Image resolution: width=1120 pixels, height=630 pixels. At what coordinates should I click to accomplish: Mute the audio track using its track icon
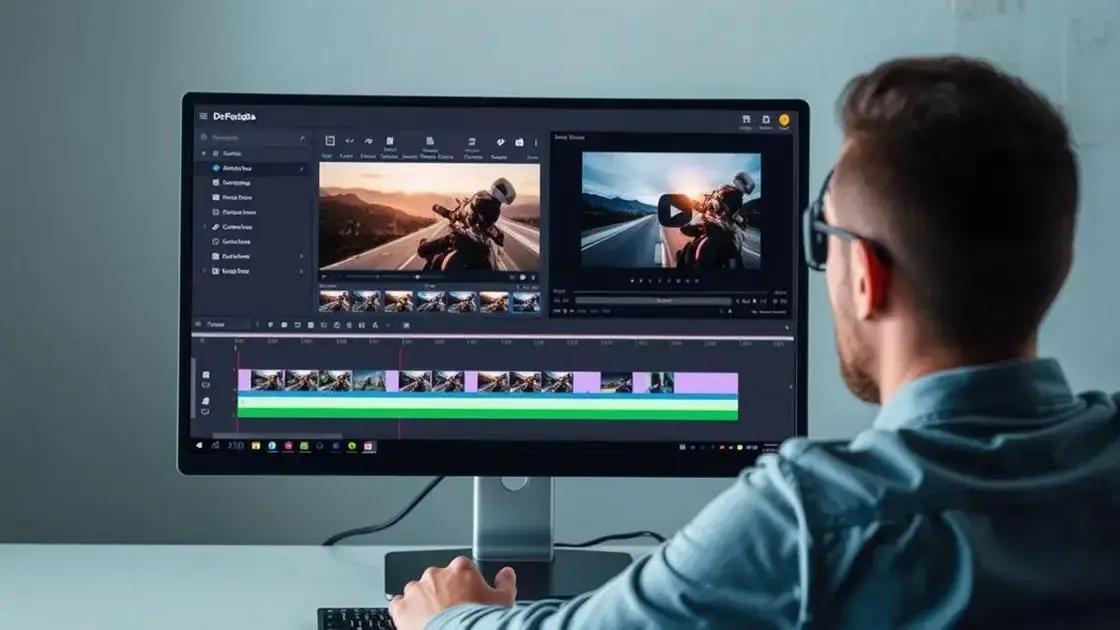click(x=206, y=401)
